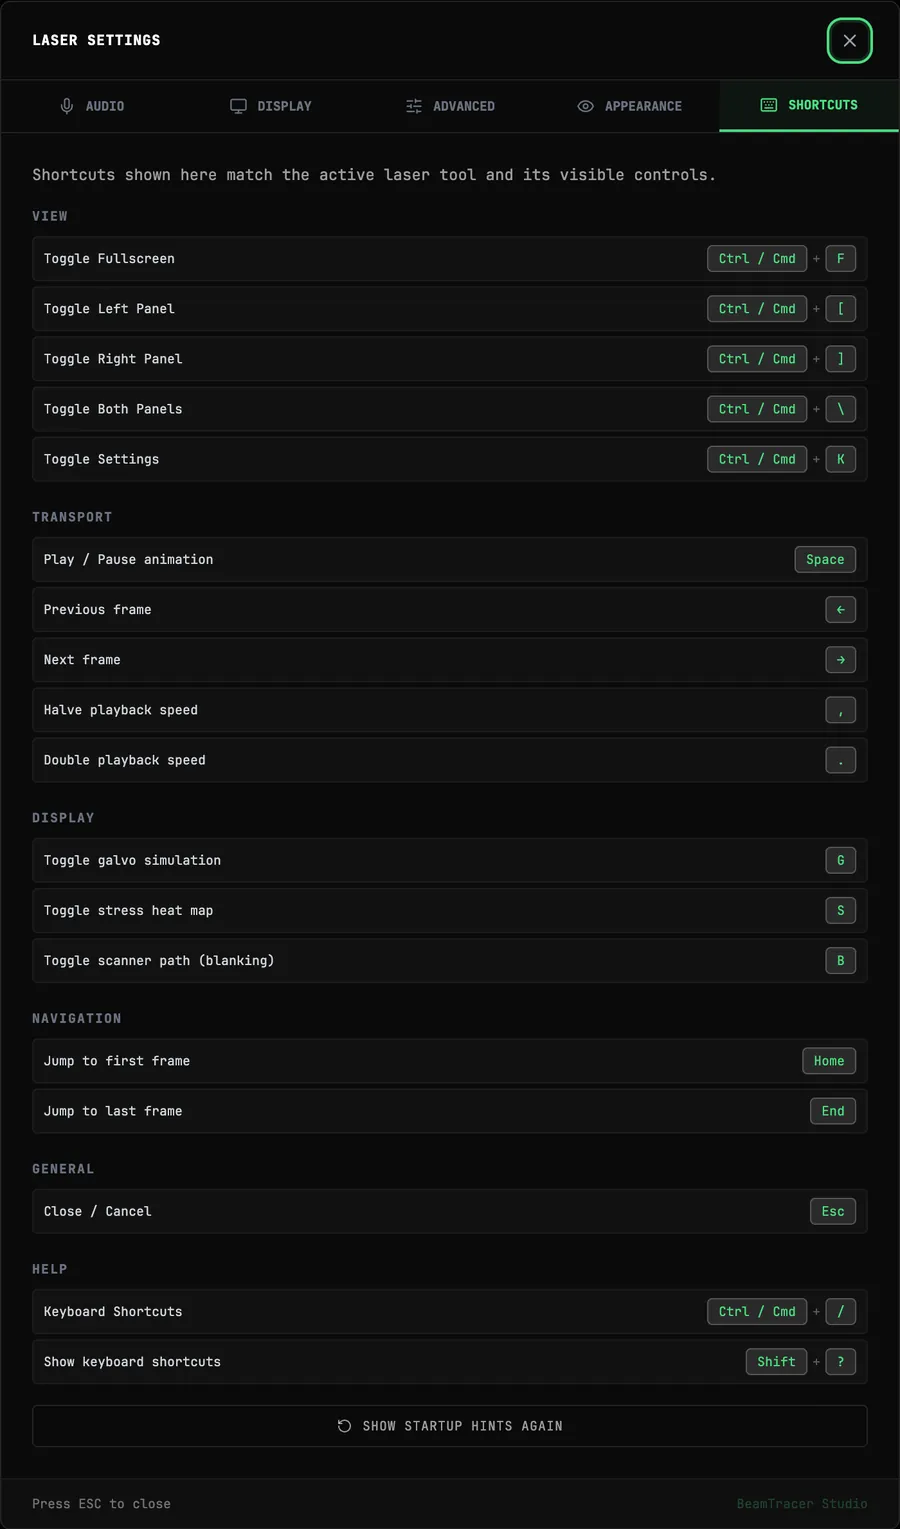Close the Laser Settings dialog

click(x=849, y=41)
